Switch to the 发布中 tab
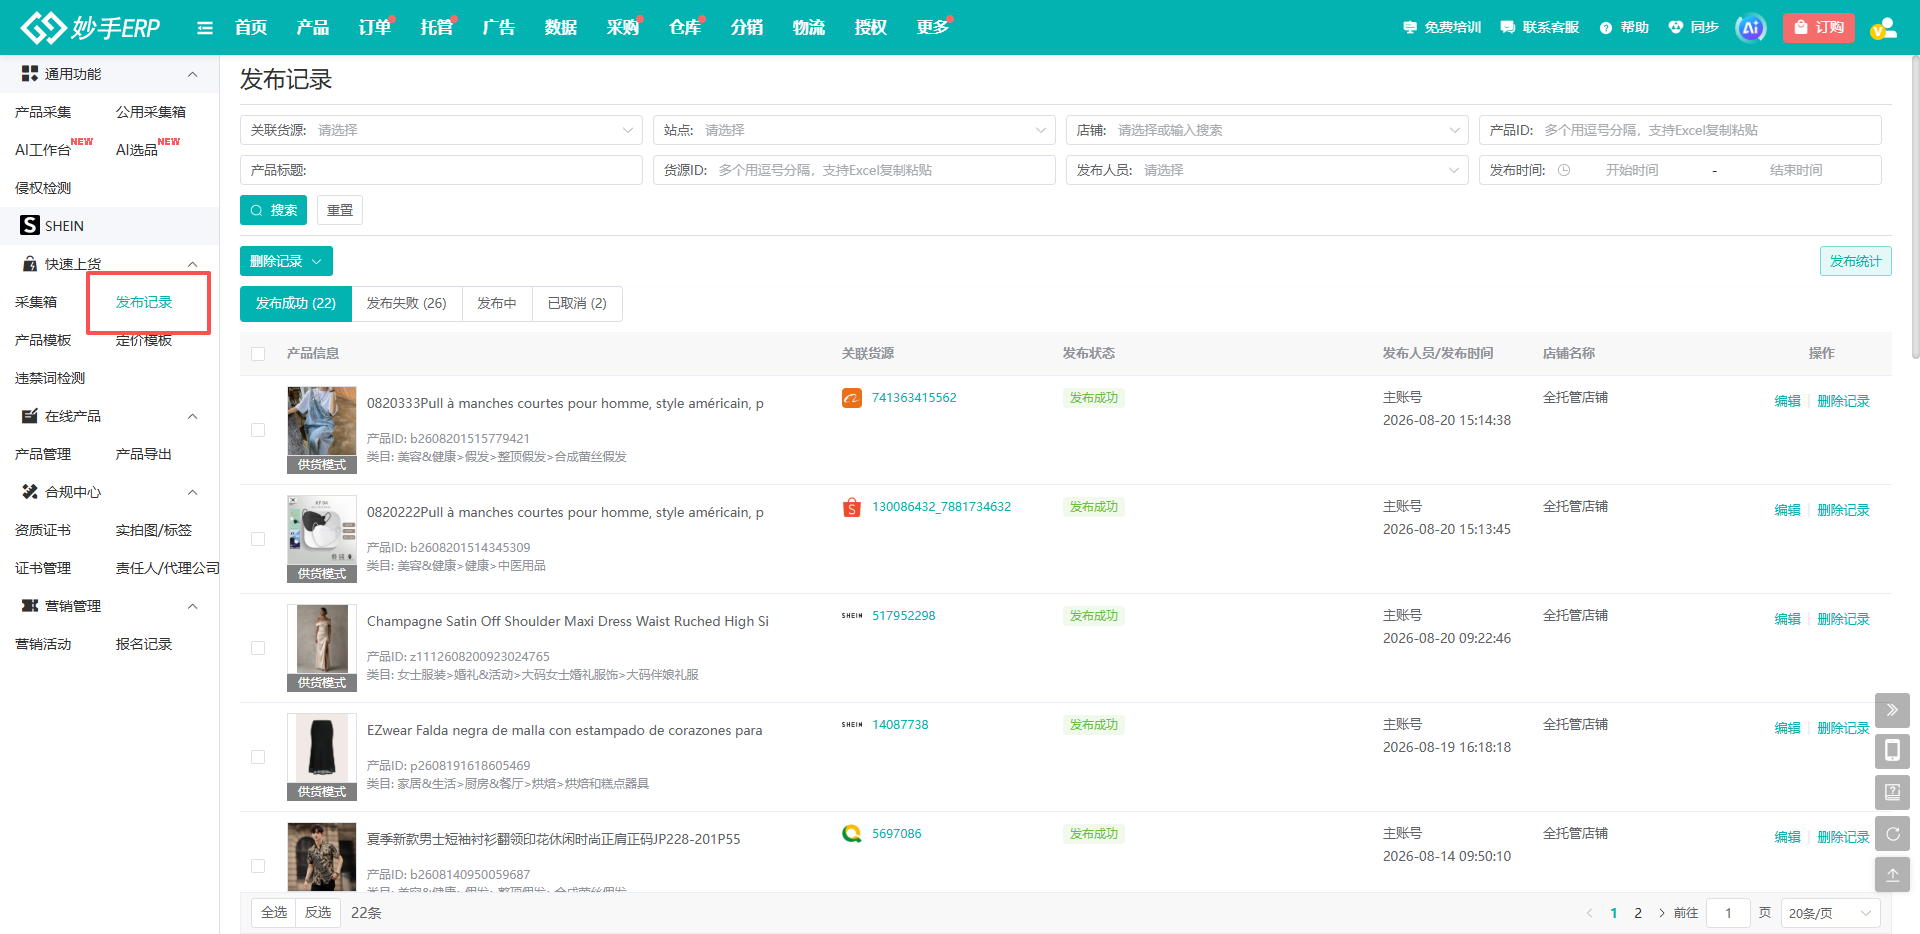This screenshot has width=1920, height=934. click(497, 303)
